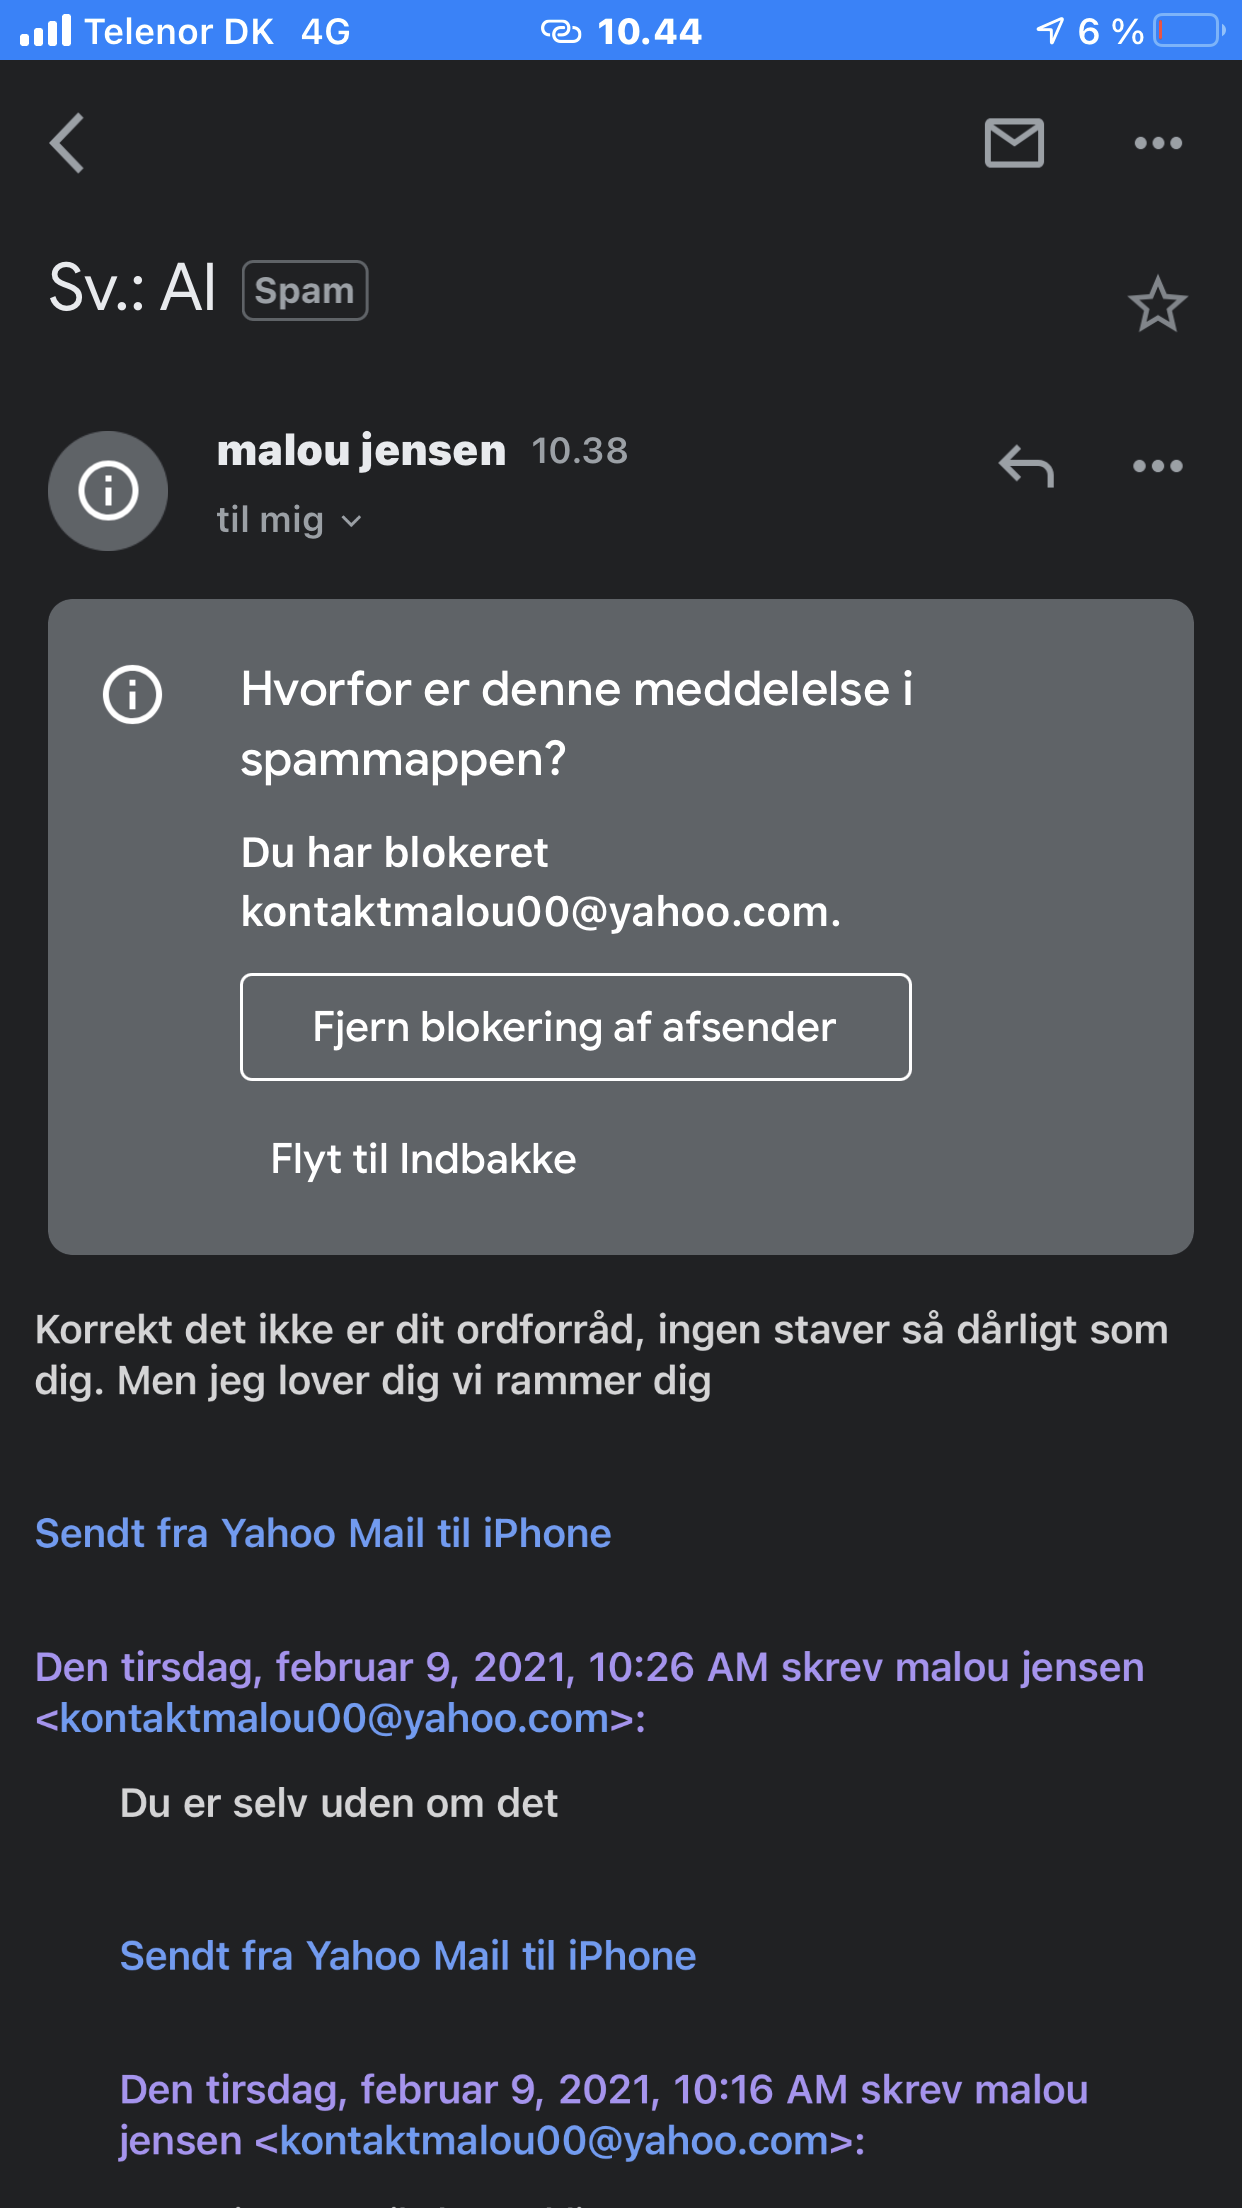The height and width of the screenshot is (2208, 1242).
Task: Star the Sv.: AI message
Action: click(x=1157, y=304)
